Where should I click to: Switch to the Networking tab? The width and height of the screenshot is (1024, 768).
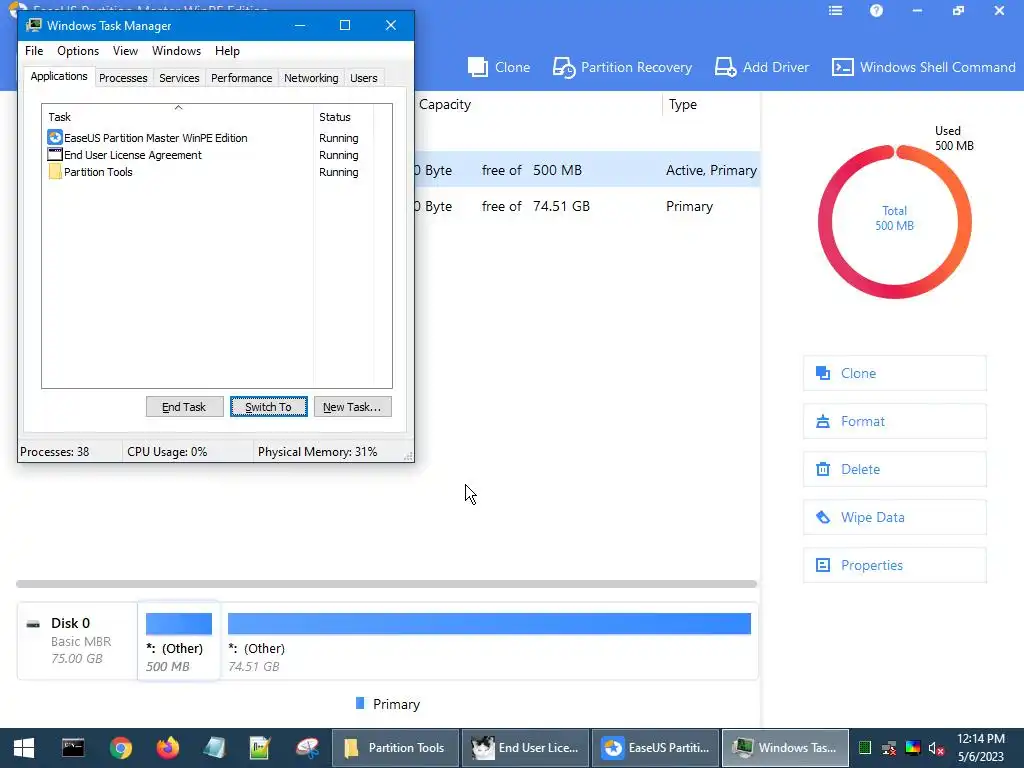pyautogui.click(x=311, y=78)
